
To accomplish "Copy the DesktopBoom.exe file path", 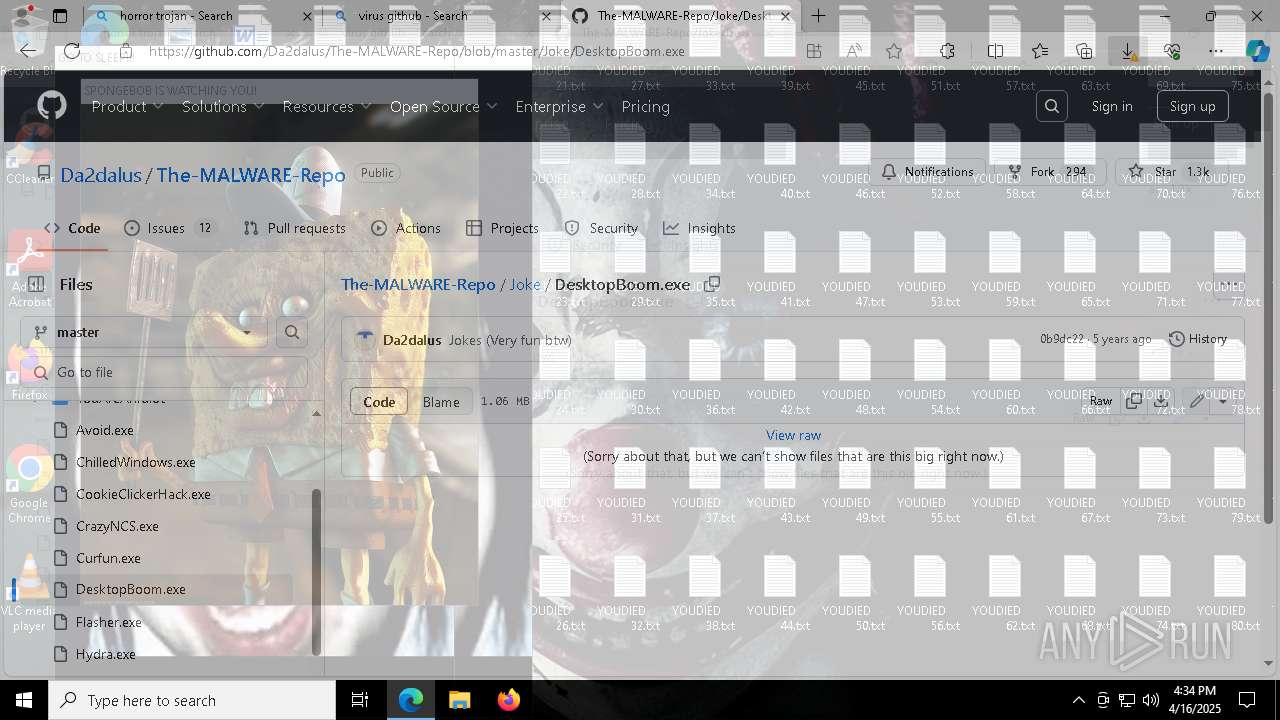I will pos(712,284).
